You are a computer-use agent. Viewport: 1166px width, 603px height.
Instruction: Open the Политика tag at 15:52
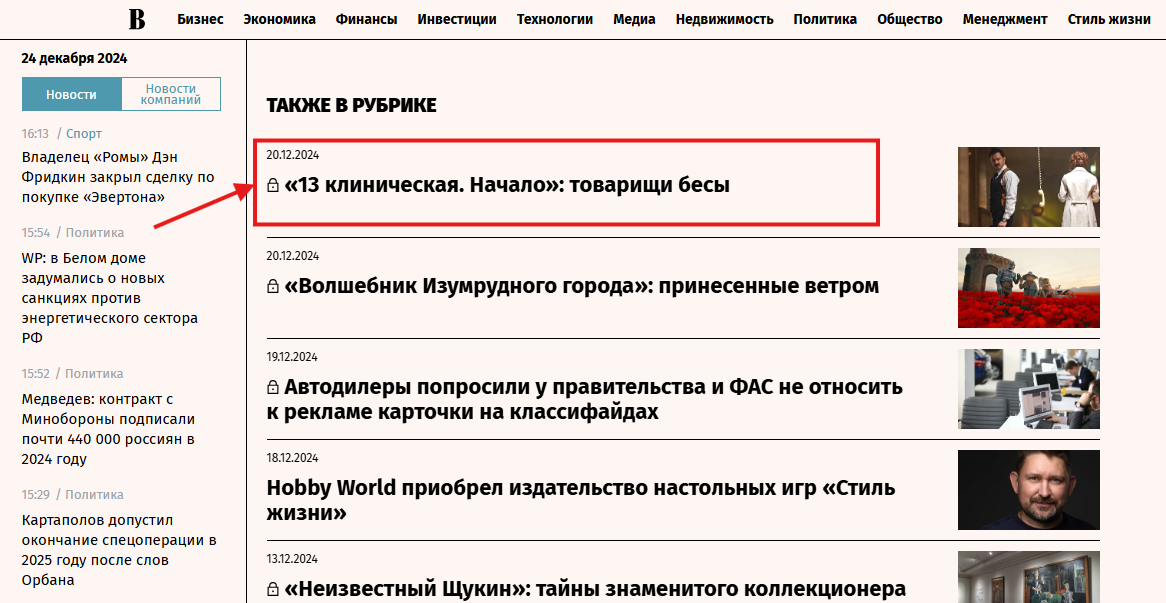[94, 374]
